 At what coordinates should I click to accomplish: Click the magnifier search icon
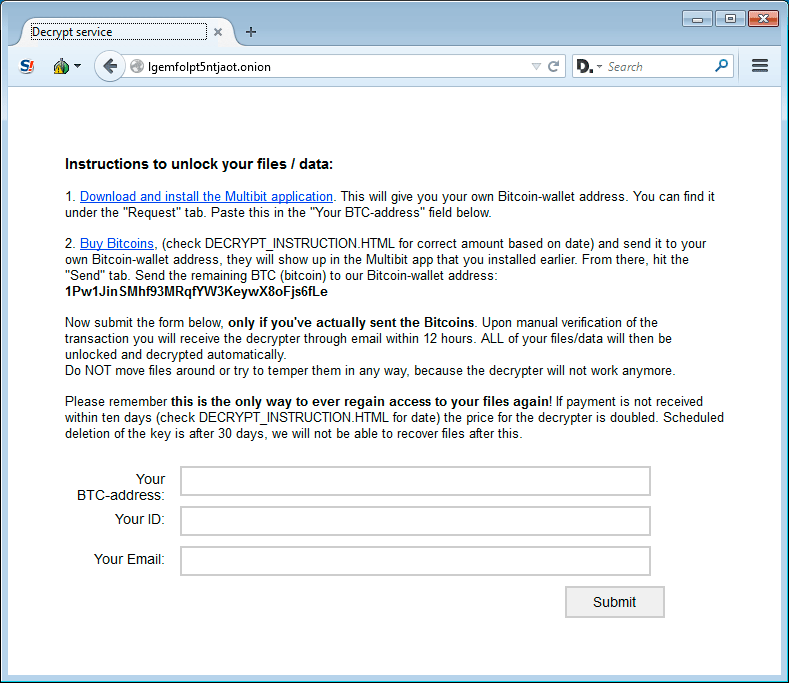722,65
